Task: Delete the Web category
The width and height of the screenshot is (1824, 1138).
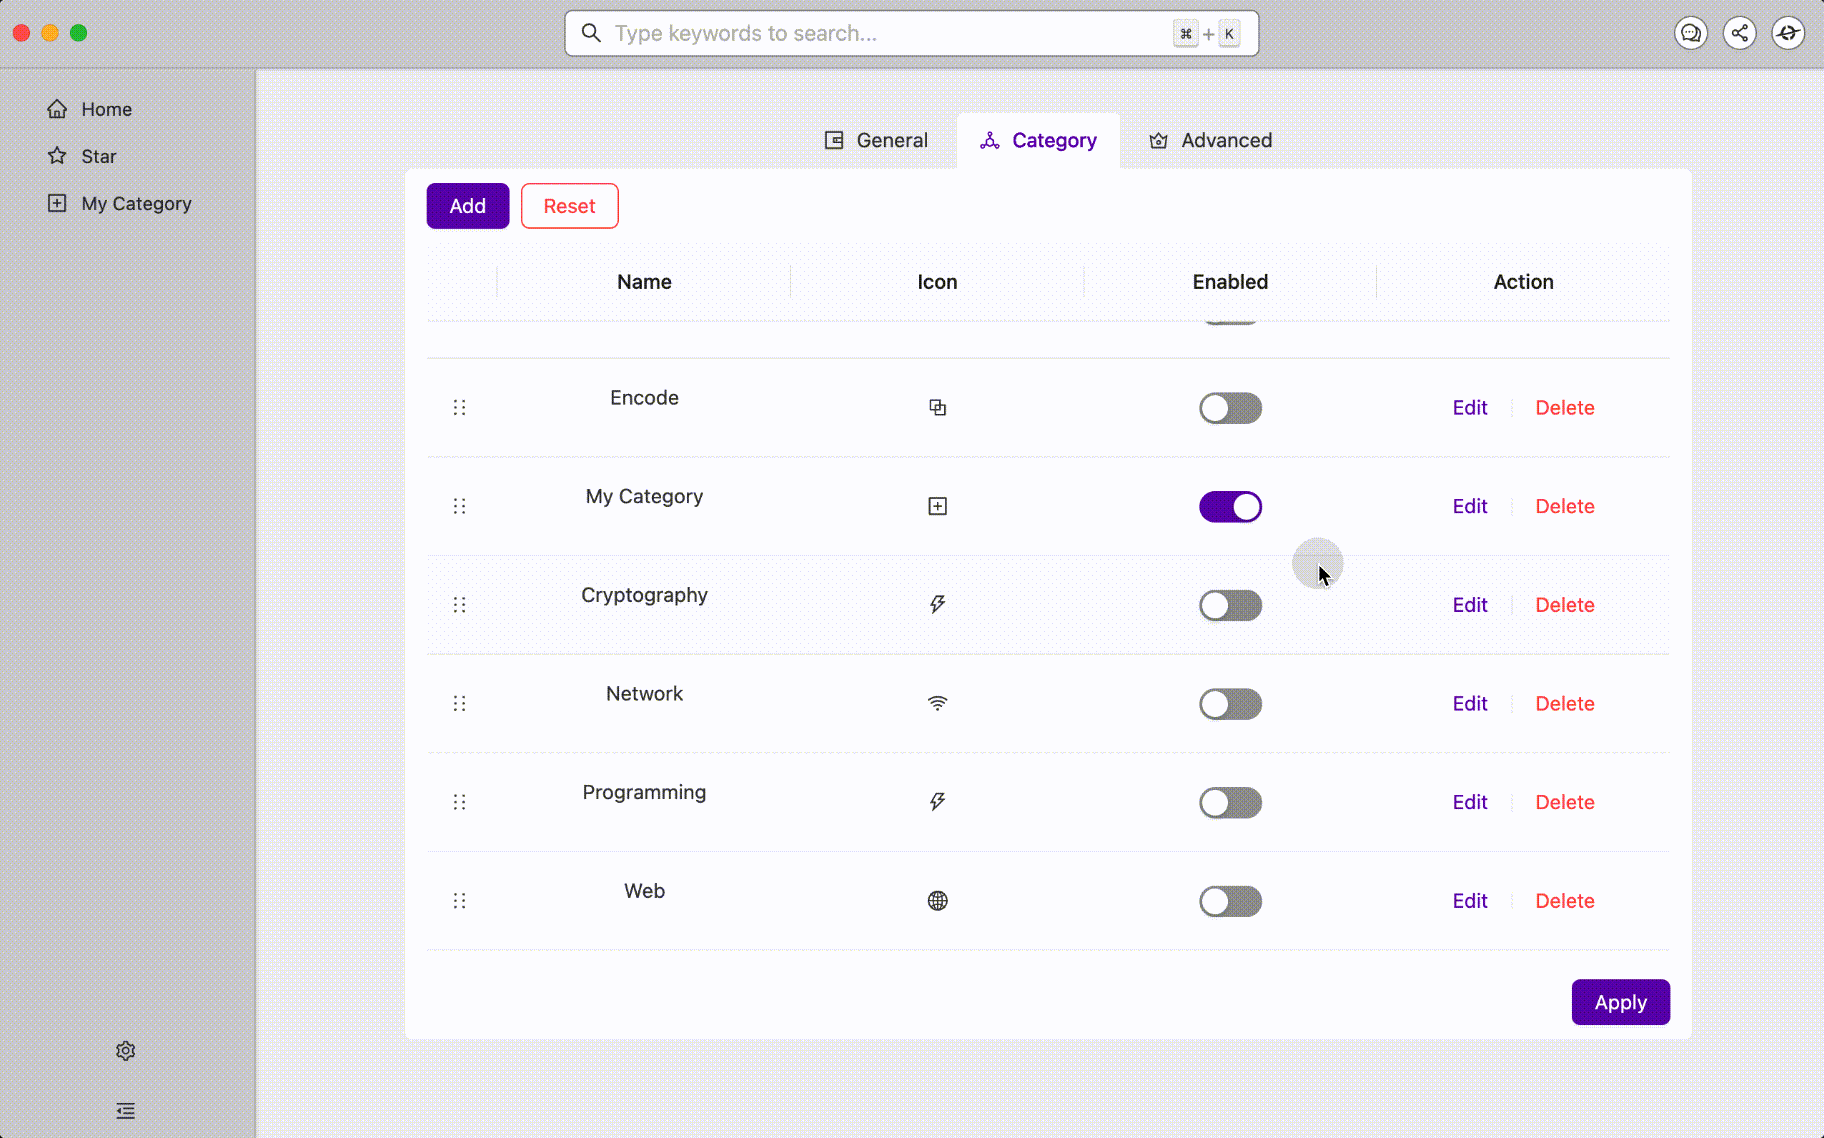Action: [1564, 901]
